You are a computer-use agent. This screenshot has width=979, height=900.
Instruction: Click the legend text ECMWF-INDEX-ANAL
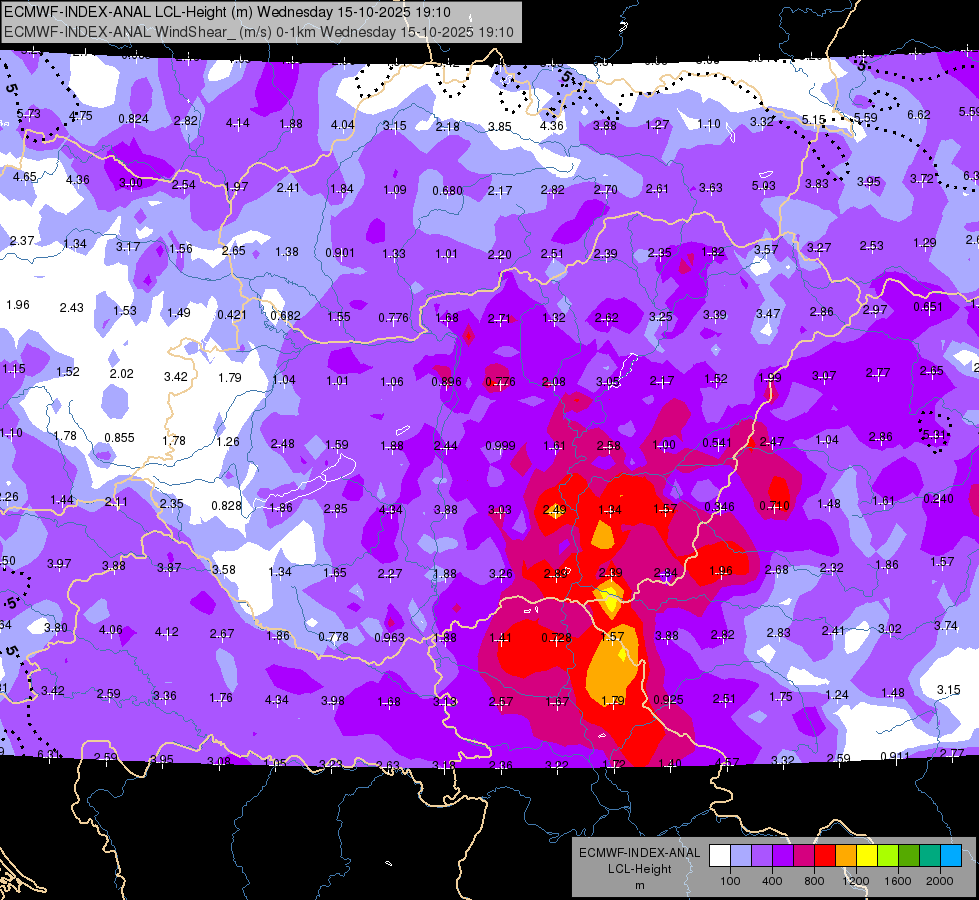[x=639, y=853]
